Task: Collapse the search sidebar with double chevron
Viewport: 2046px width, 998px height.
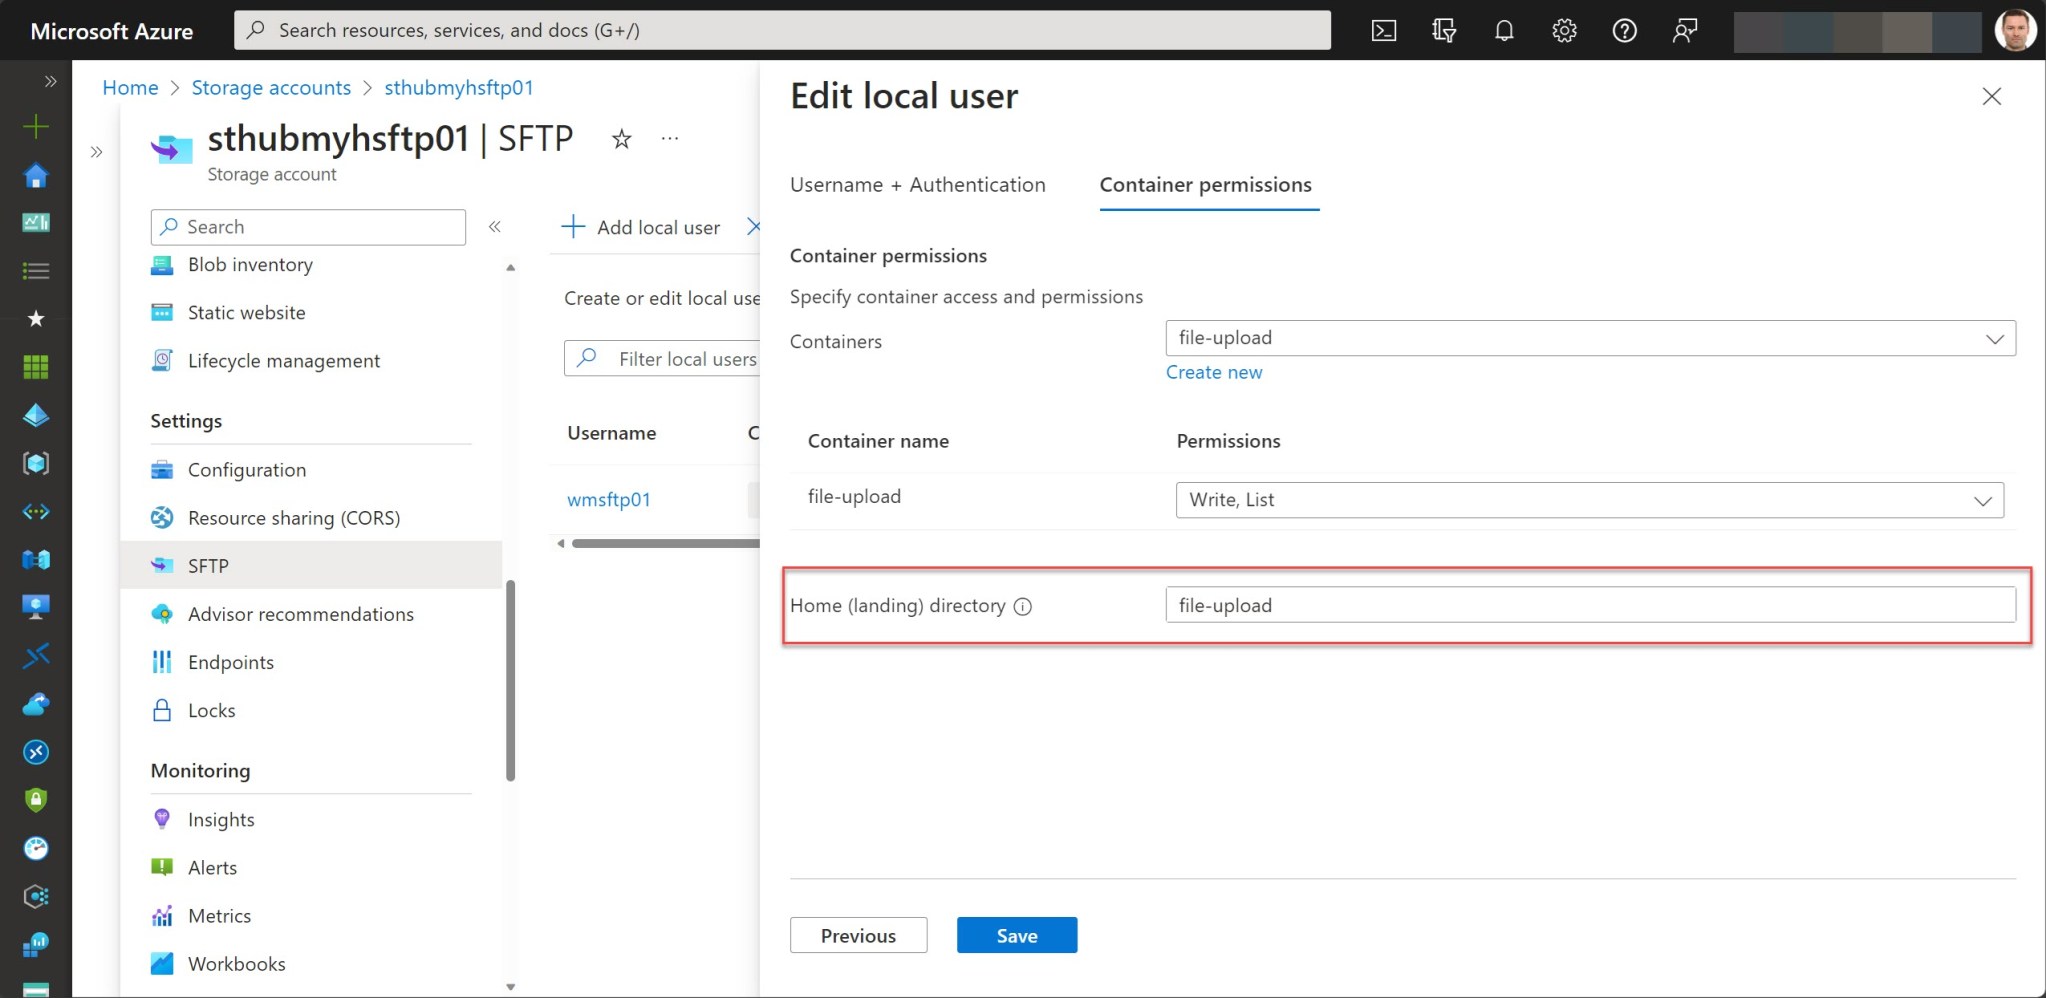Action: tap(495, 227)
